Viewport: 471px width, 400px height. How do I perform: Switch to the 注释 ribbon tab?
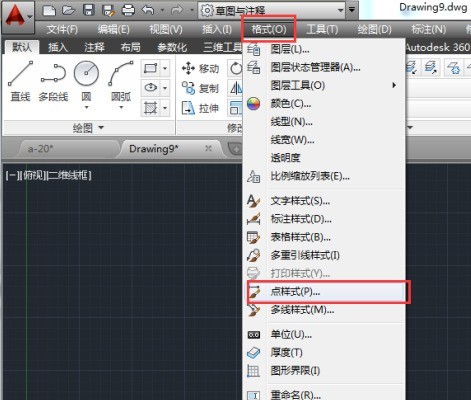pos(94,47)
